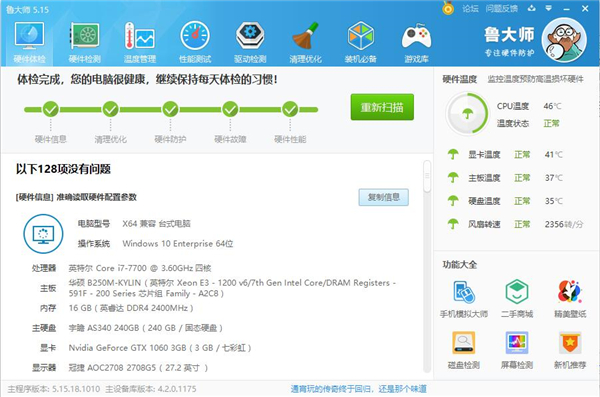600x397 pixels.
Task: Click the 重新扫描 rescan button
Action: (x=382, y=107)
